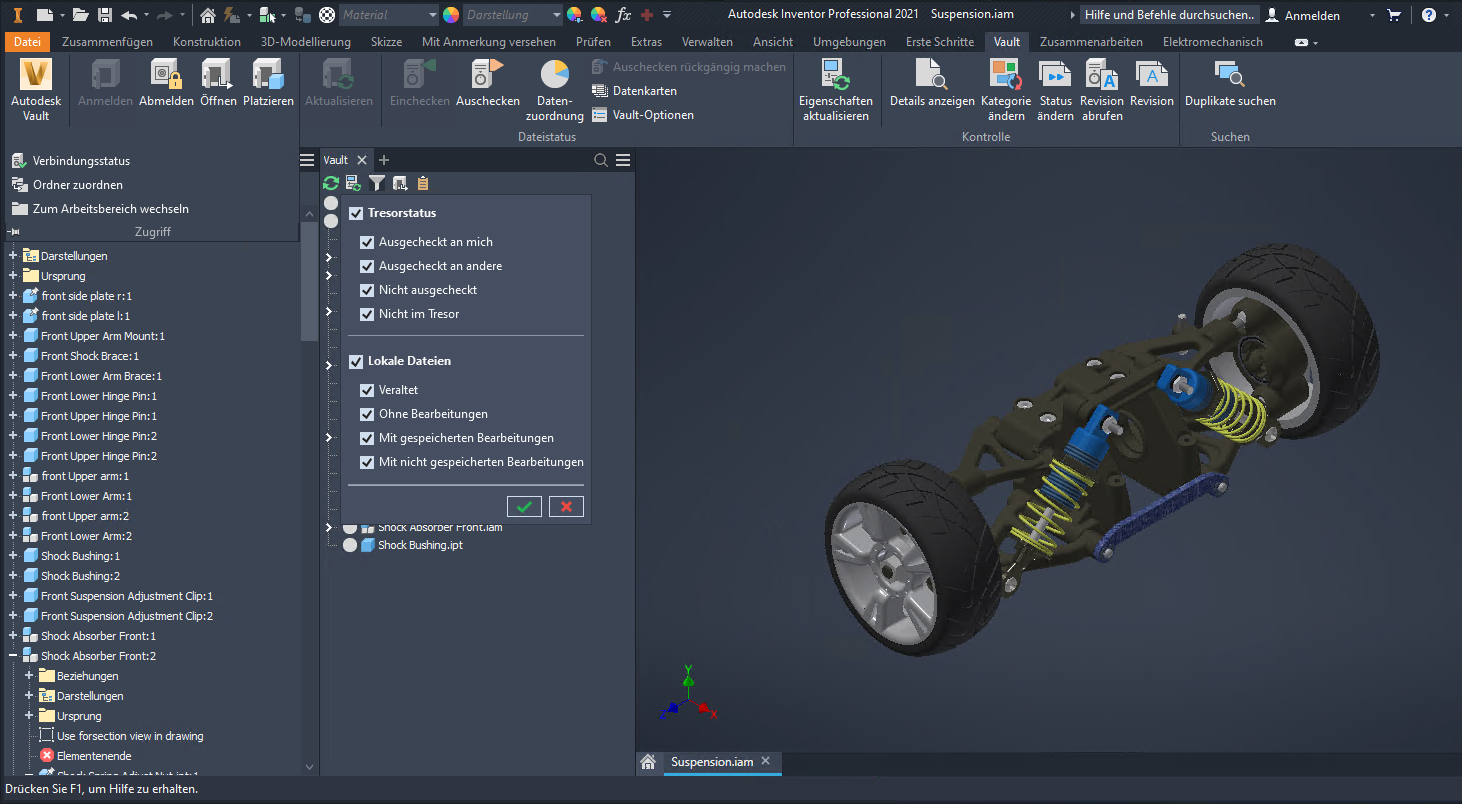The image size is (1462, 804).
Task: Toggle the Nicht ausgecheckt checkbox
Action: click(367, 290)
